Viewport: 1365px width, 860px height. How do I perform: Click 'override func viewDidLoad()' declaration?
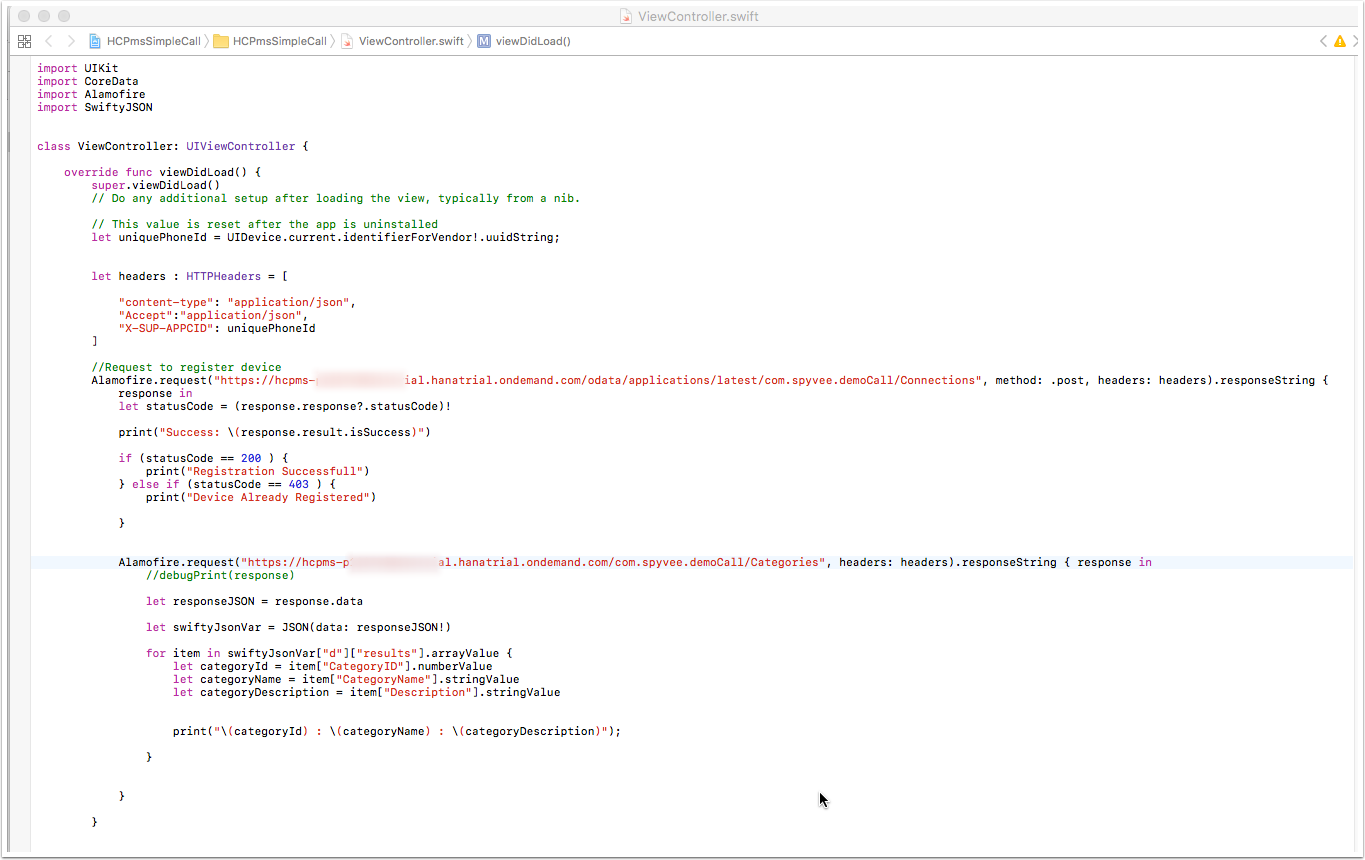coord(162,172)
